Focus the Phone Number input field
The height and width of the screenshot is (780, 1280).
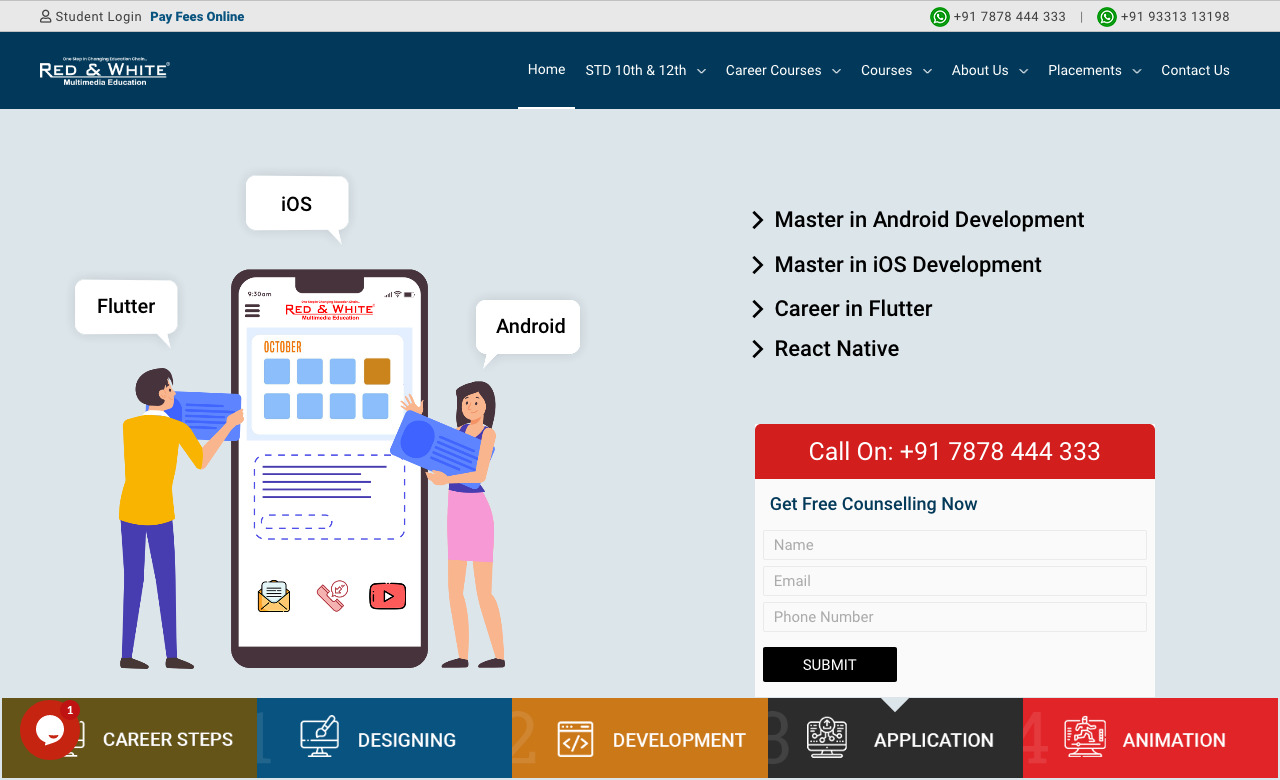(955, 617)
